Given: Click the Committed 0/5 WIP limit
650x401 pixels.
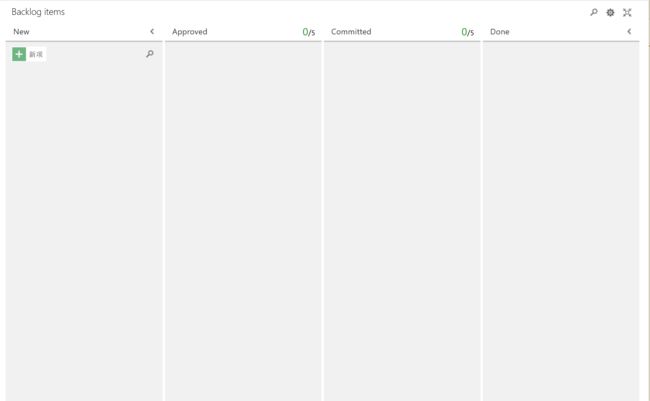Looking at the screenshot, I should (468, 32).
